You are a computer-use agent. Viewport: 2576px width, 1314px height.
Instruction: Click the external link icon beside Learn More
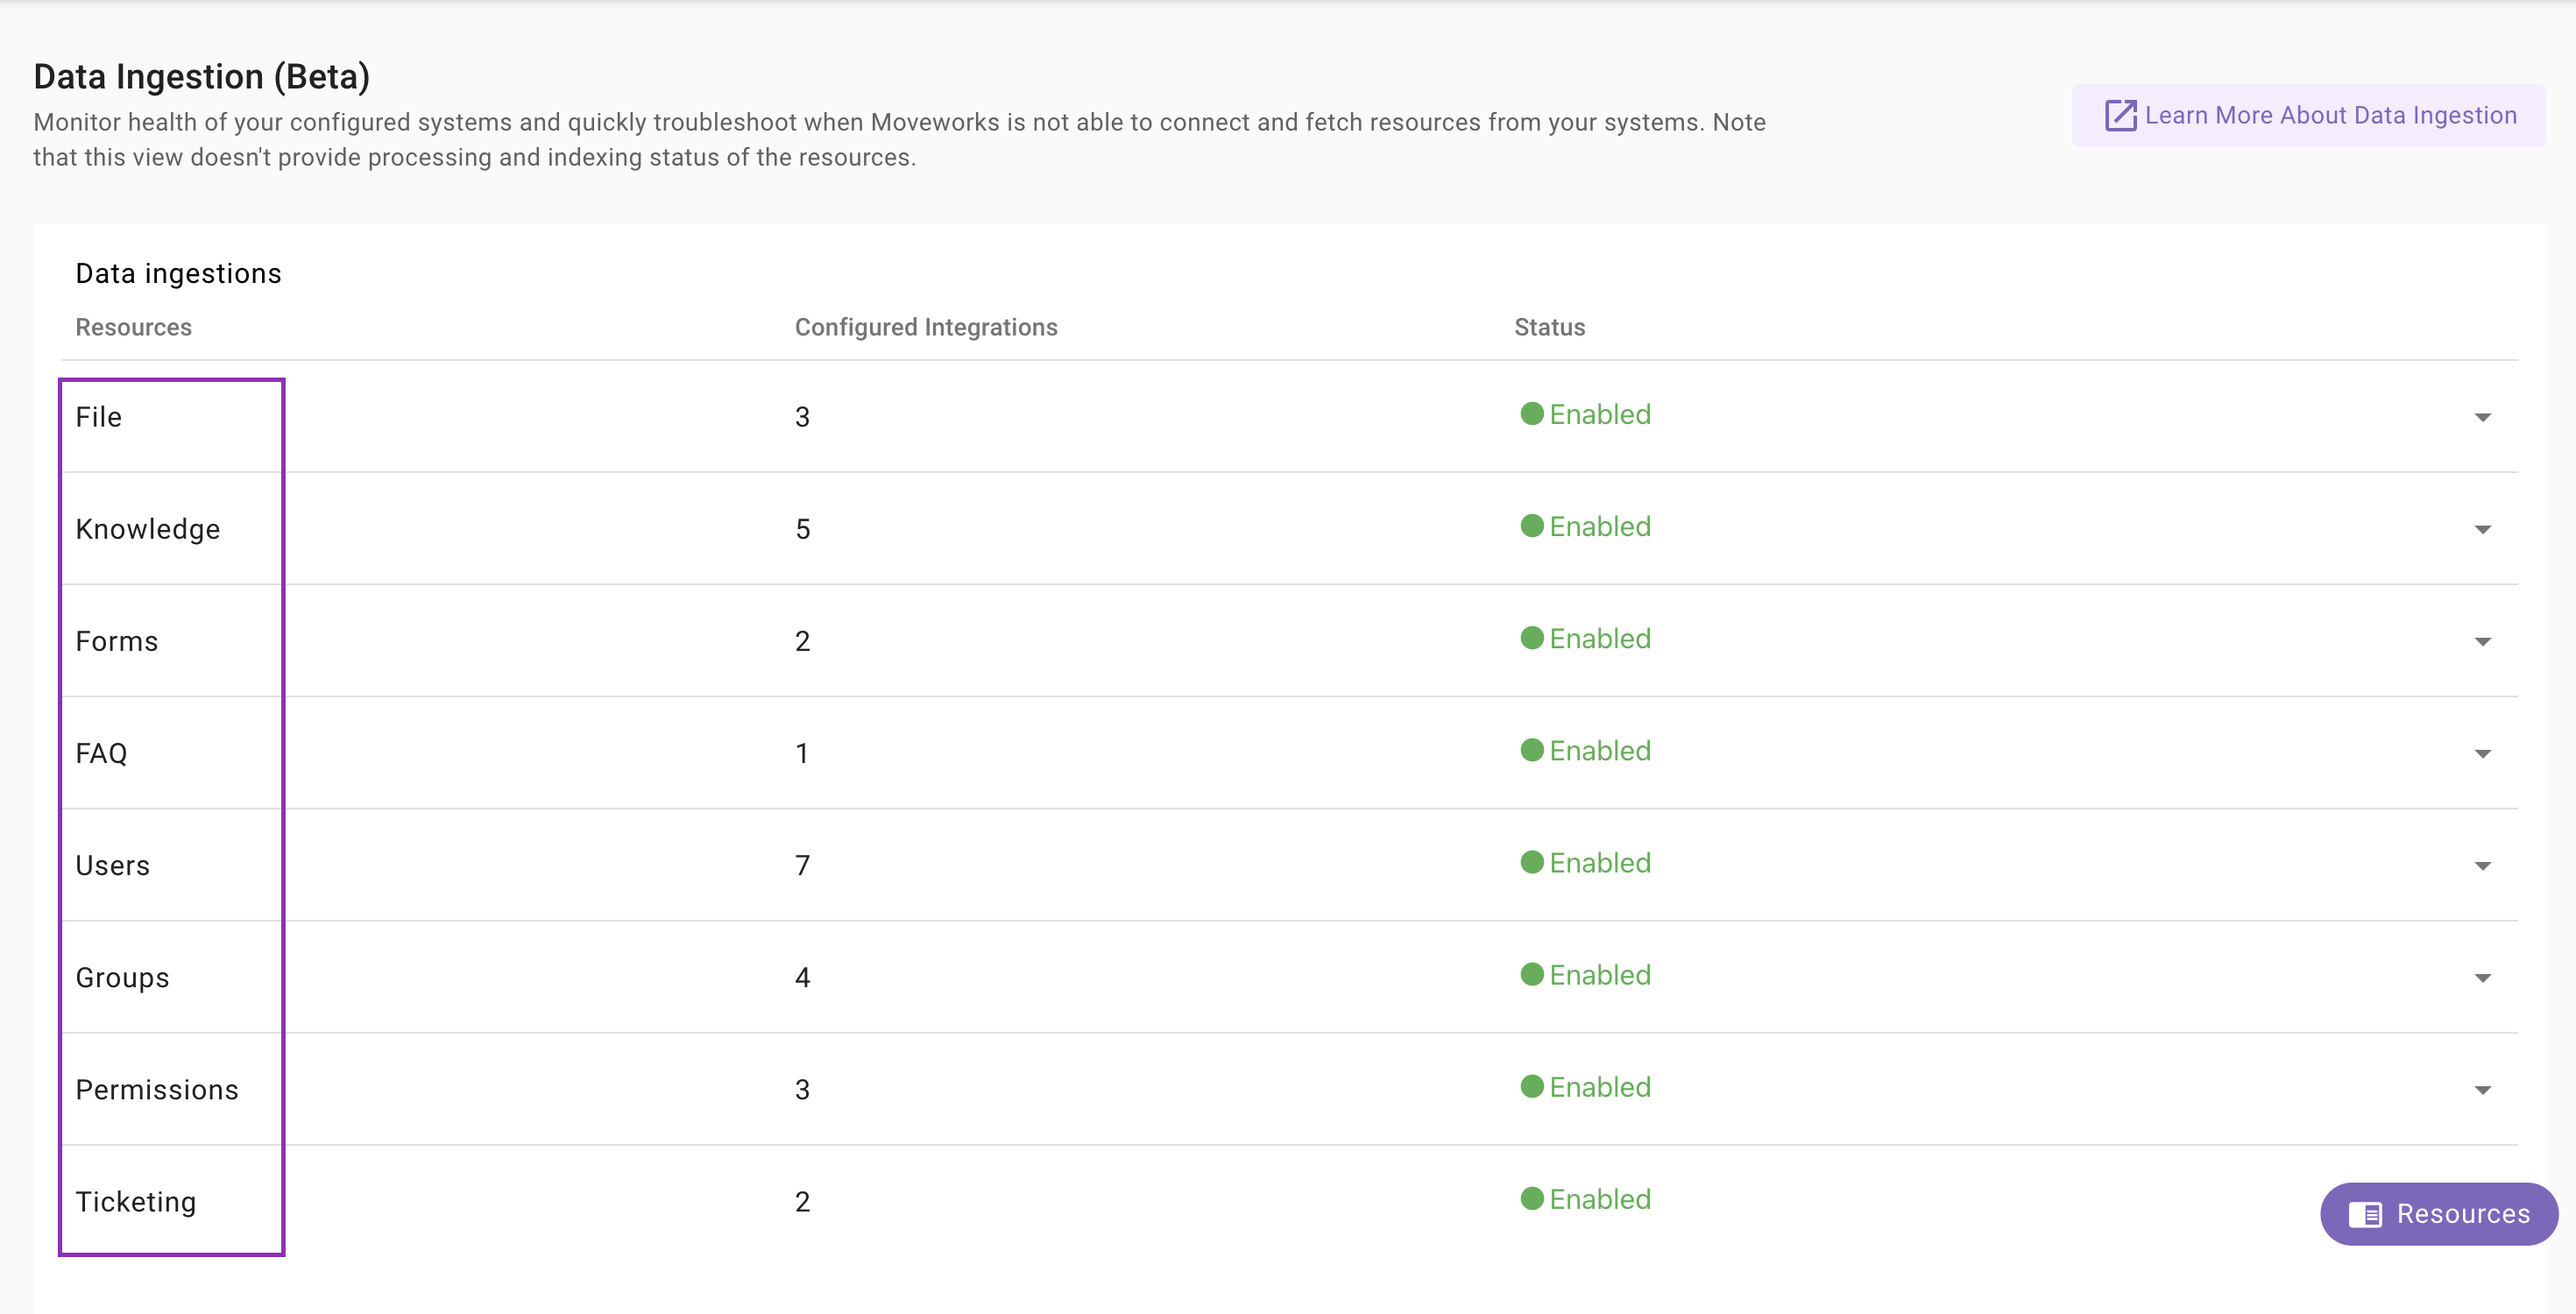pos(2120,116)
